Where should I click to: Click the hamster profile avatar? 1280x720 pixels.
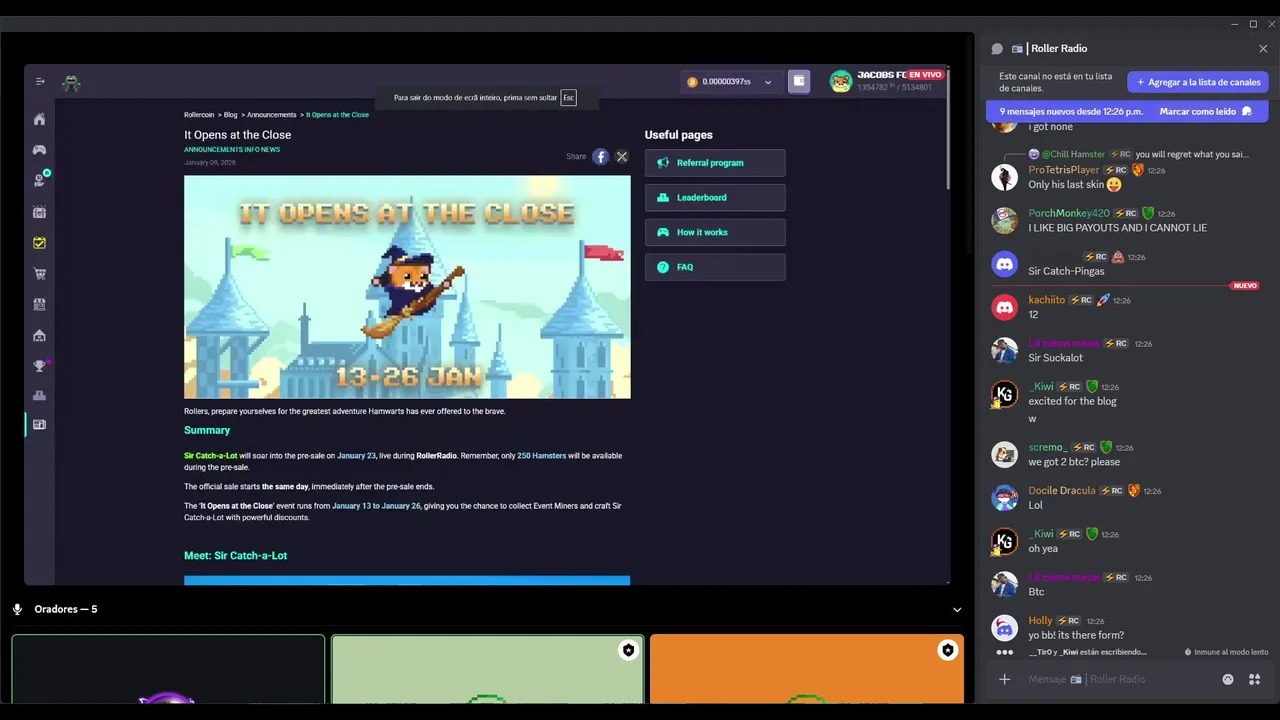coord(841,82)
